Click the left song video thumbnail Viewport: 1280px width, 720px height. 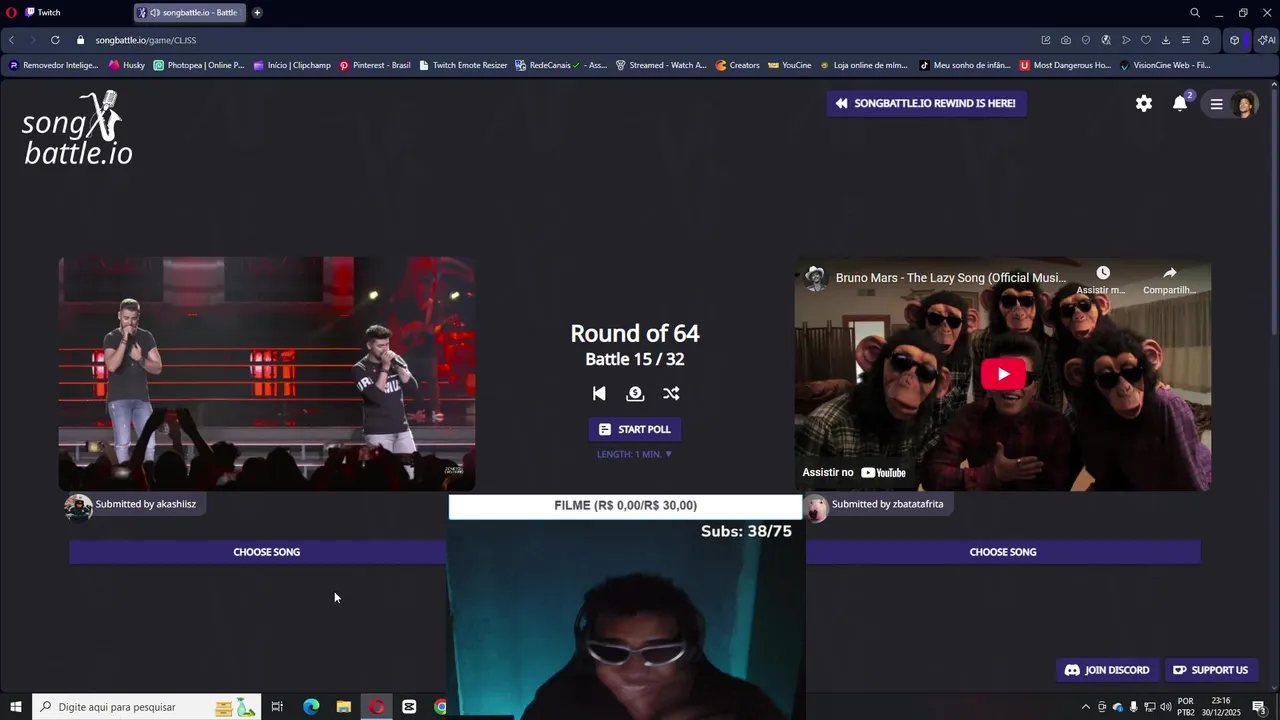coord(267,374)
